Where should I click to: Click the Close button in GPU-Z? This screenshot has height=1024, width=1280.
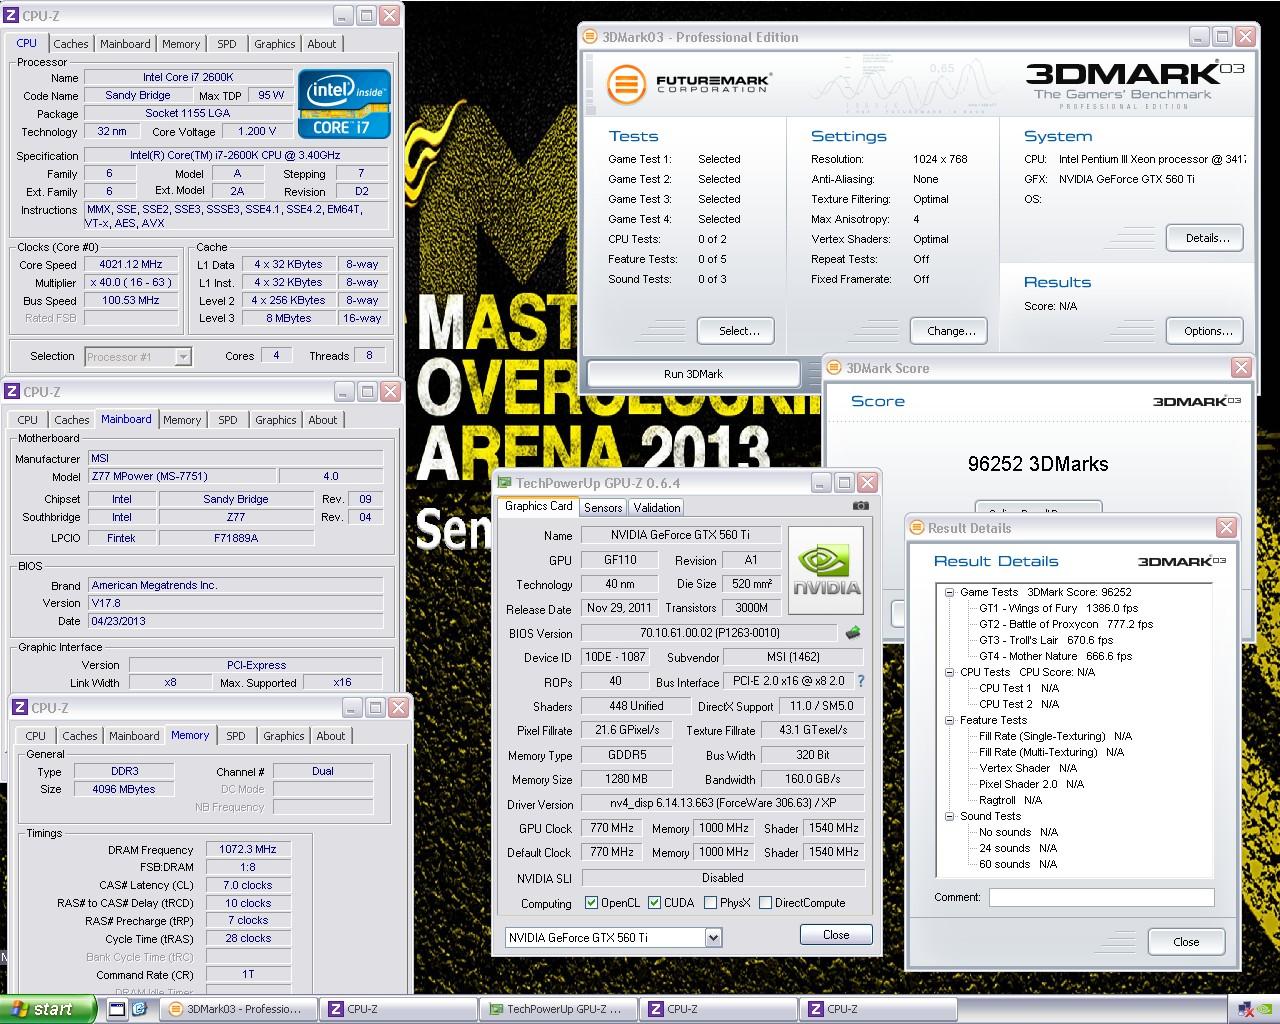(x=836, y=935)
